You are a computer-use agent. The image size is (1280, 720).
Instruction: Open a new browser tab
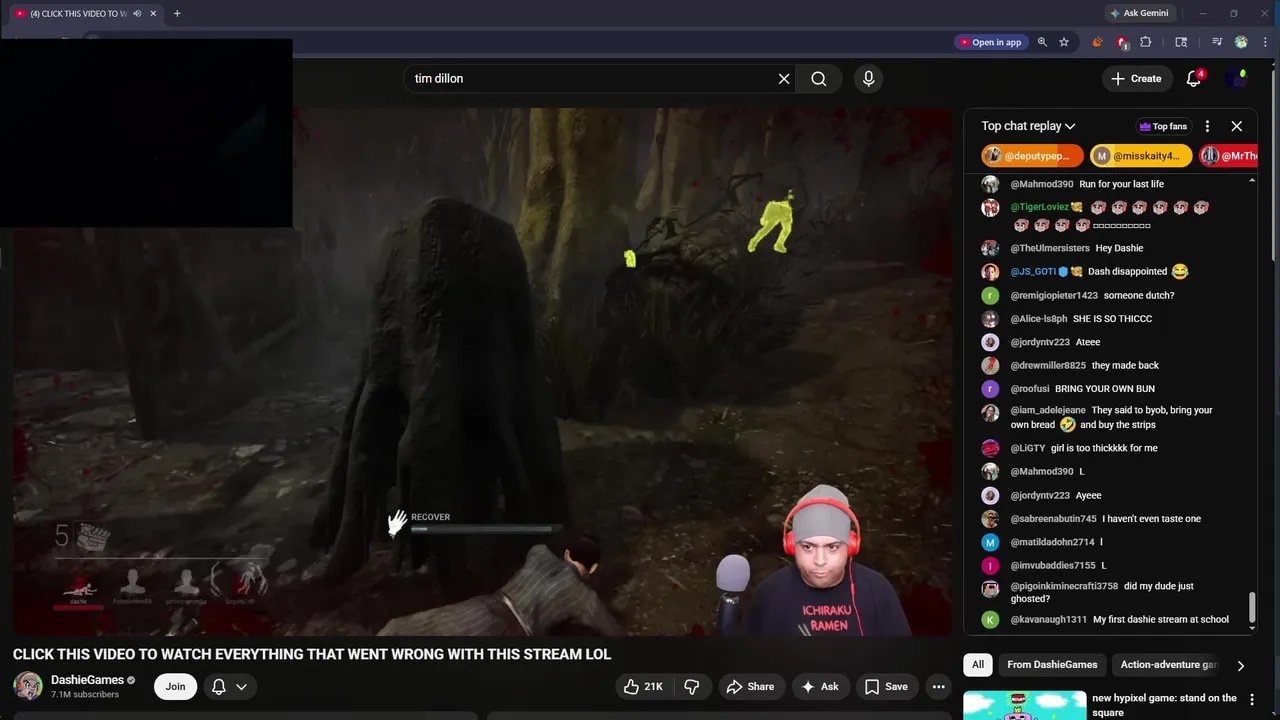click(x=177, y=13)
